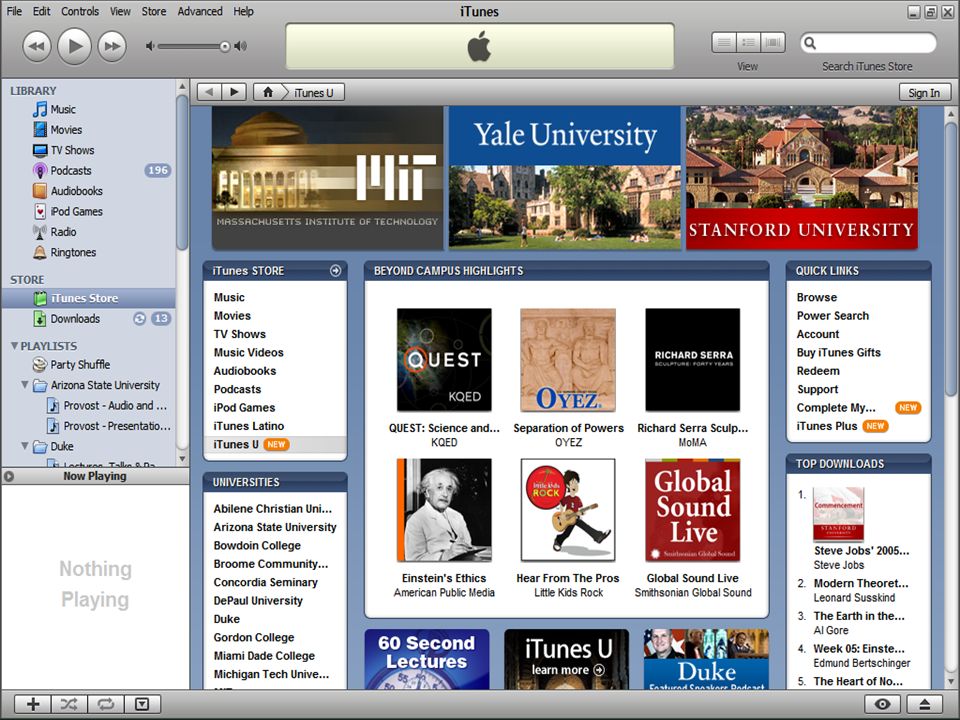Image resolution: width=960 pixels, height=720 pixels.
Task: Click the high-volume speaker icon
Action: [x=241, y=46]
